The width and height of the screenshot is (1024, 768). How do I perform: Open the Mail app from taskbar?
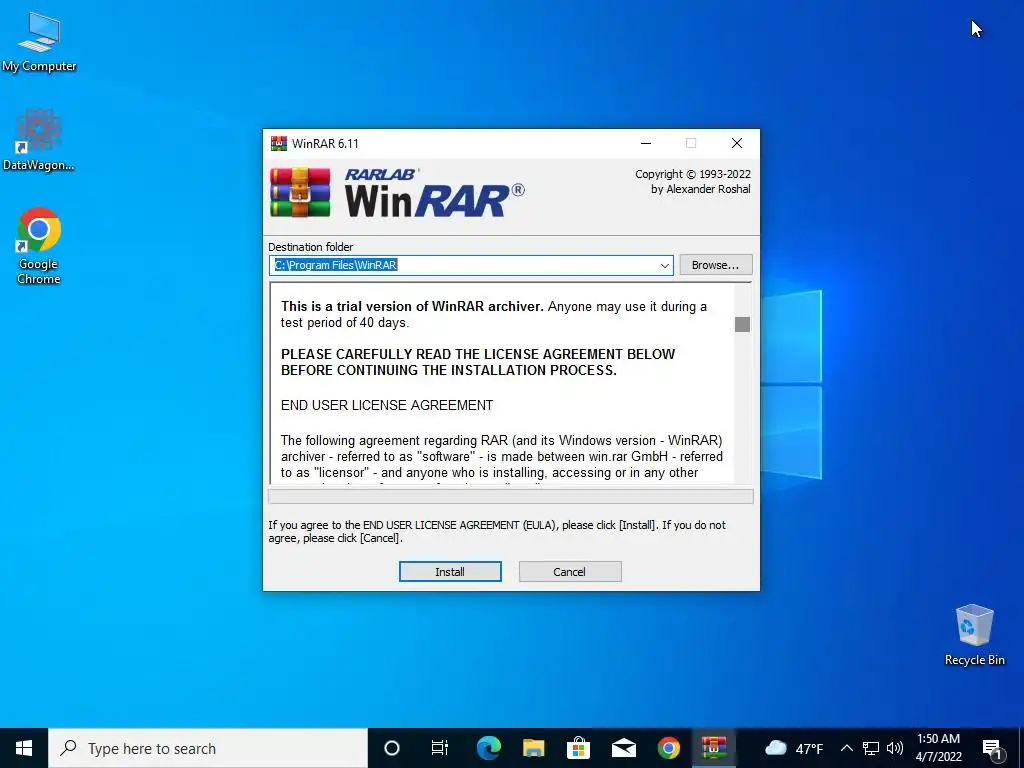pyautogui.click(x=624, y=748)
